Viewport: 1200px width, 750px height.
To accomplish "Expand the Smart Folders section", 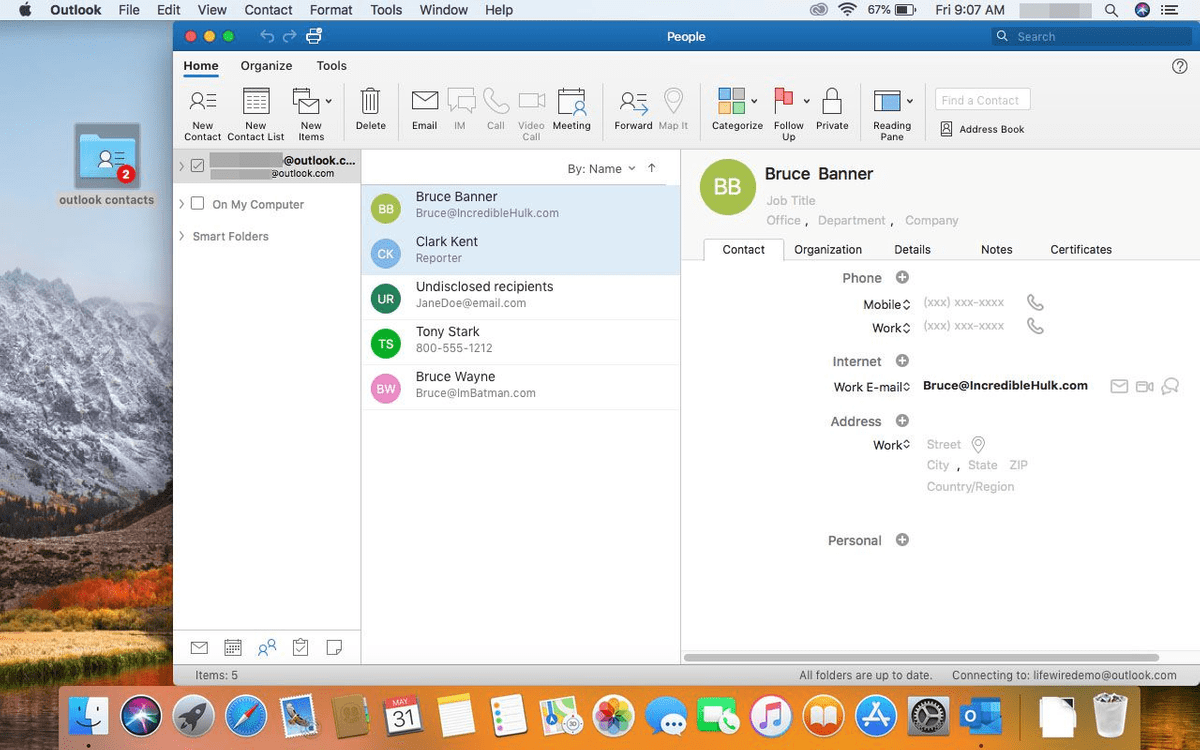I will pyautogui.click(x=183, y=236).
